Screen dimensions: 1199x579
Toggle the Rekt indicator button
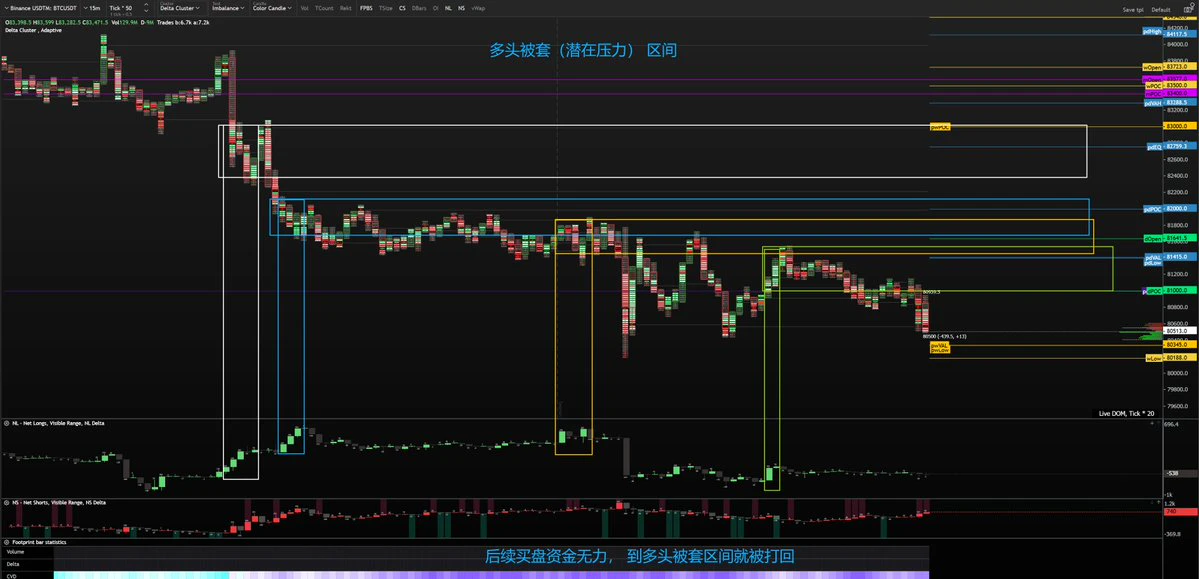[x=346, y=8]
